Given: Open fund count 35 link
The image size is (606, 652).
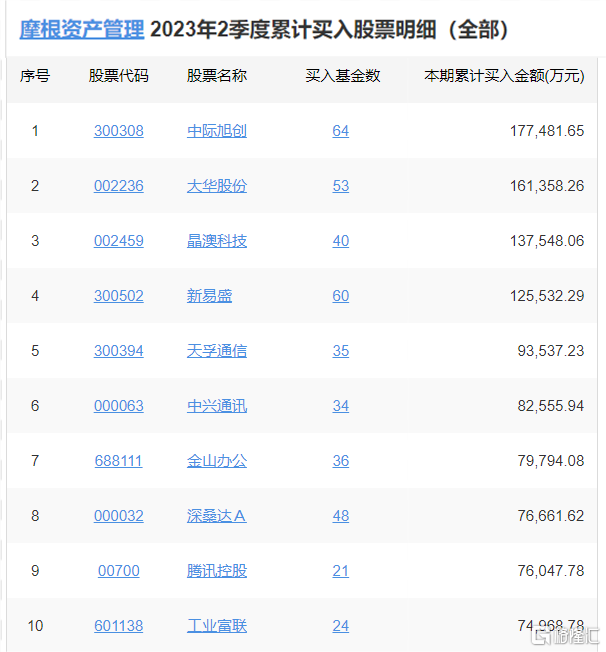Looking at the screenshot, I should [x=341, y=351].
